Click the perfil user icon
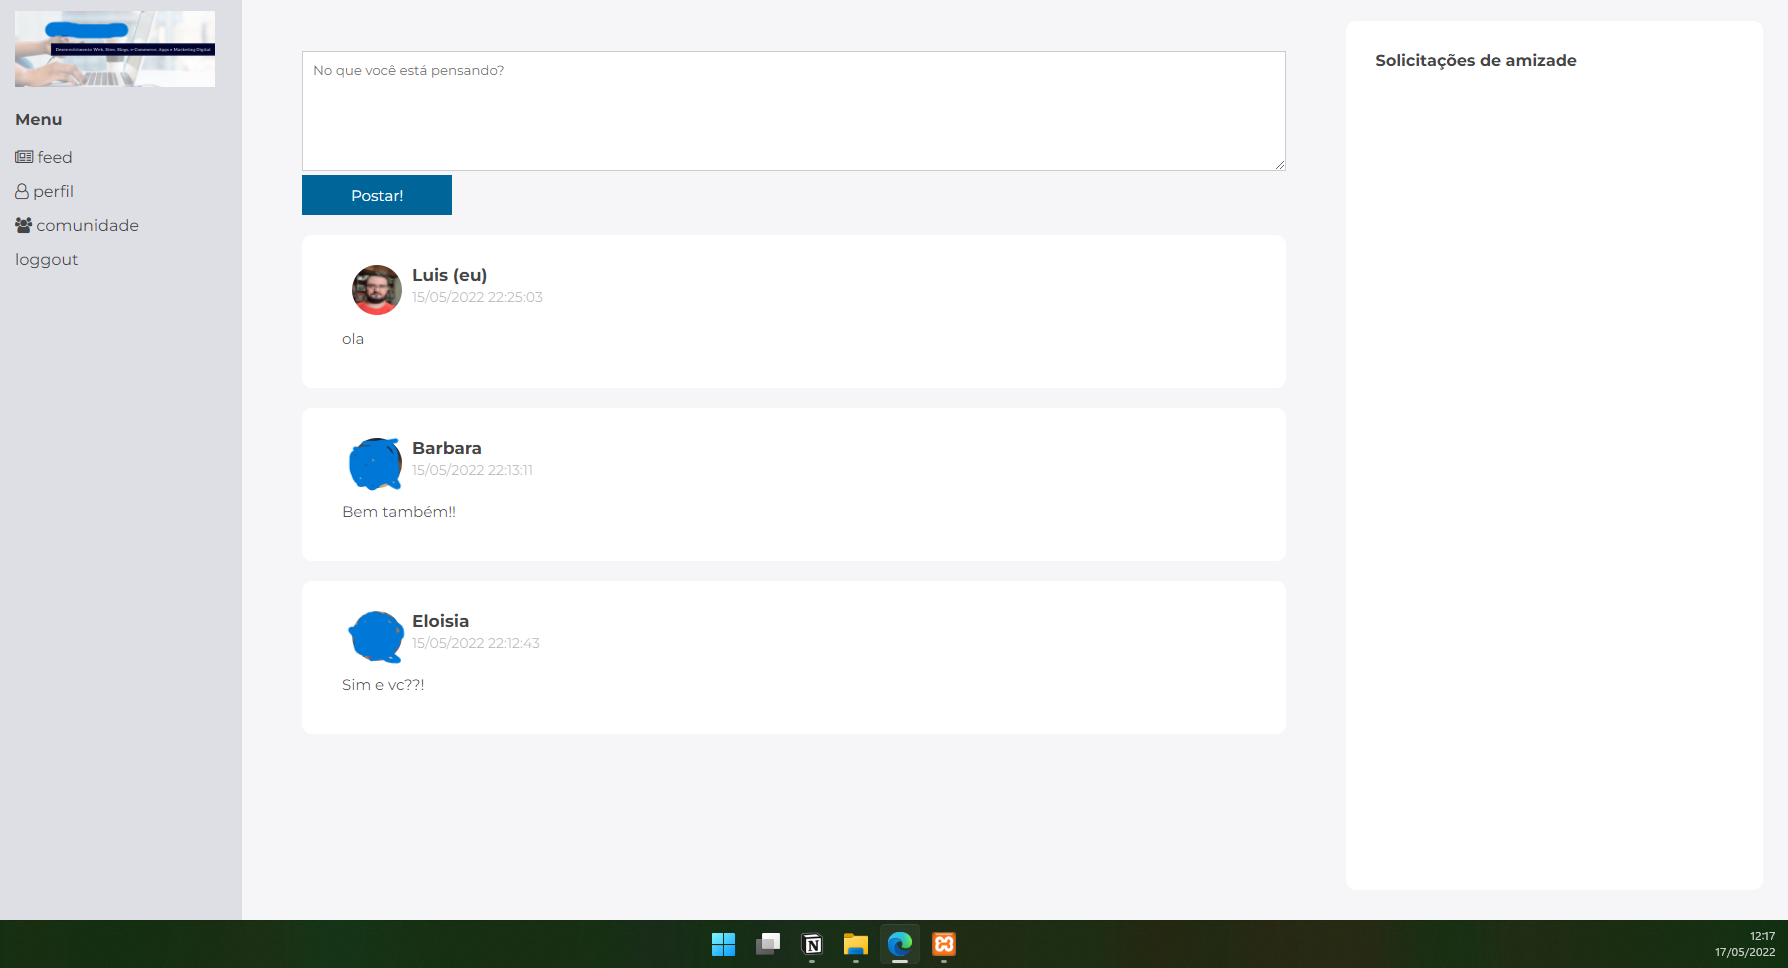The width and height of the screenshot is (1788, 968). pyautogui.click(x=22, y=191)
